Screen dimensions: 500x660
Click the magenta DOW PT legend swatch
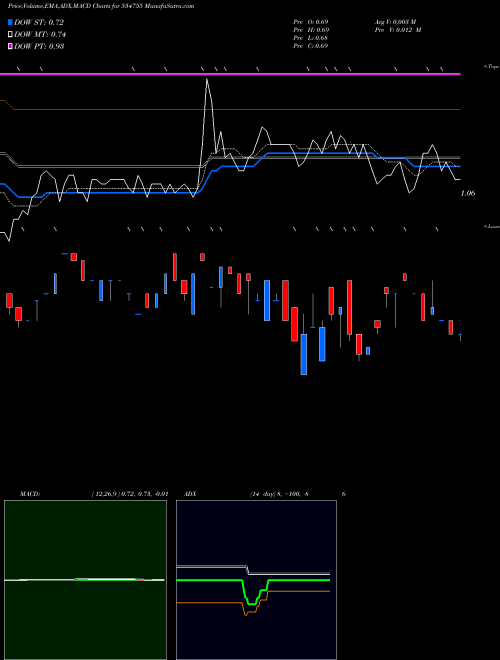coord(10,46)
